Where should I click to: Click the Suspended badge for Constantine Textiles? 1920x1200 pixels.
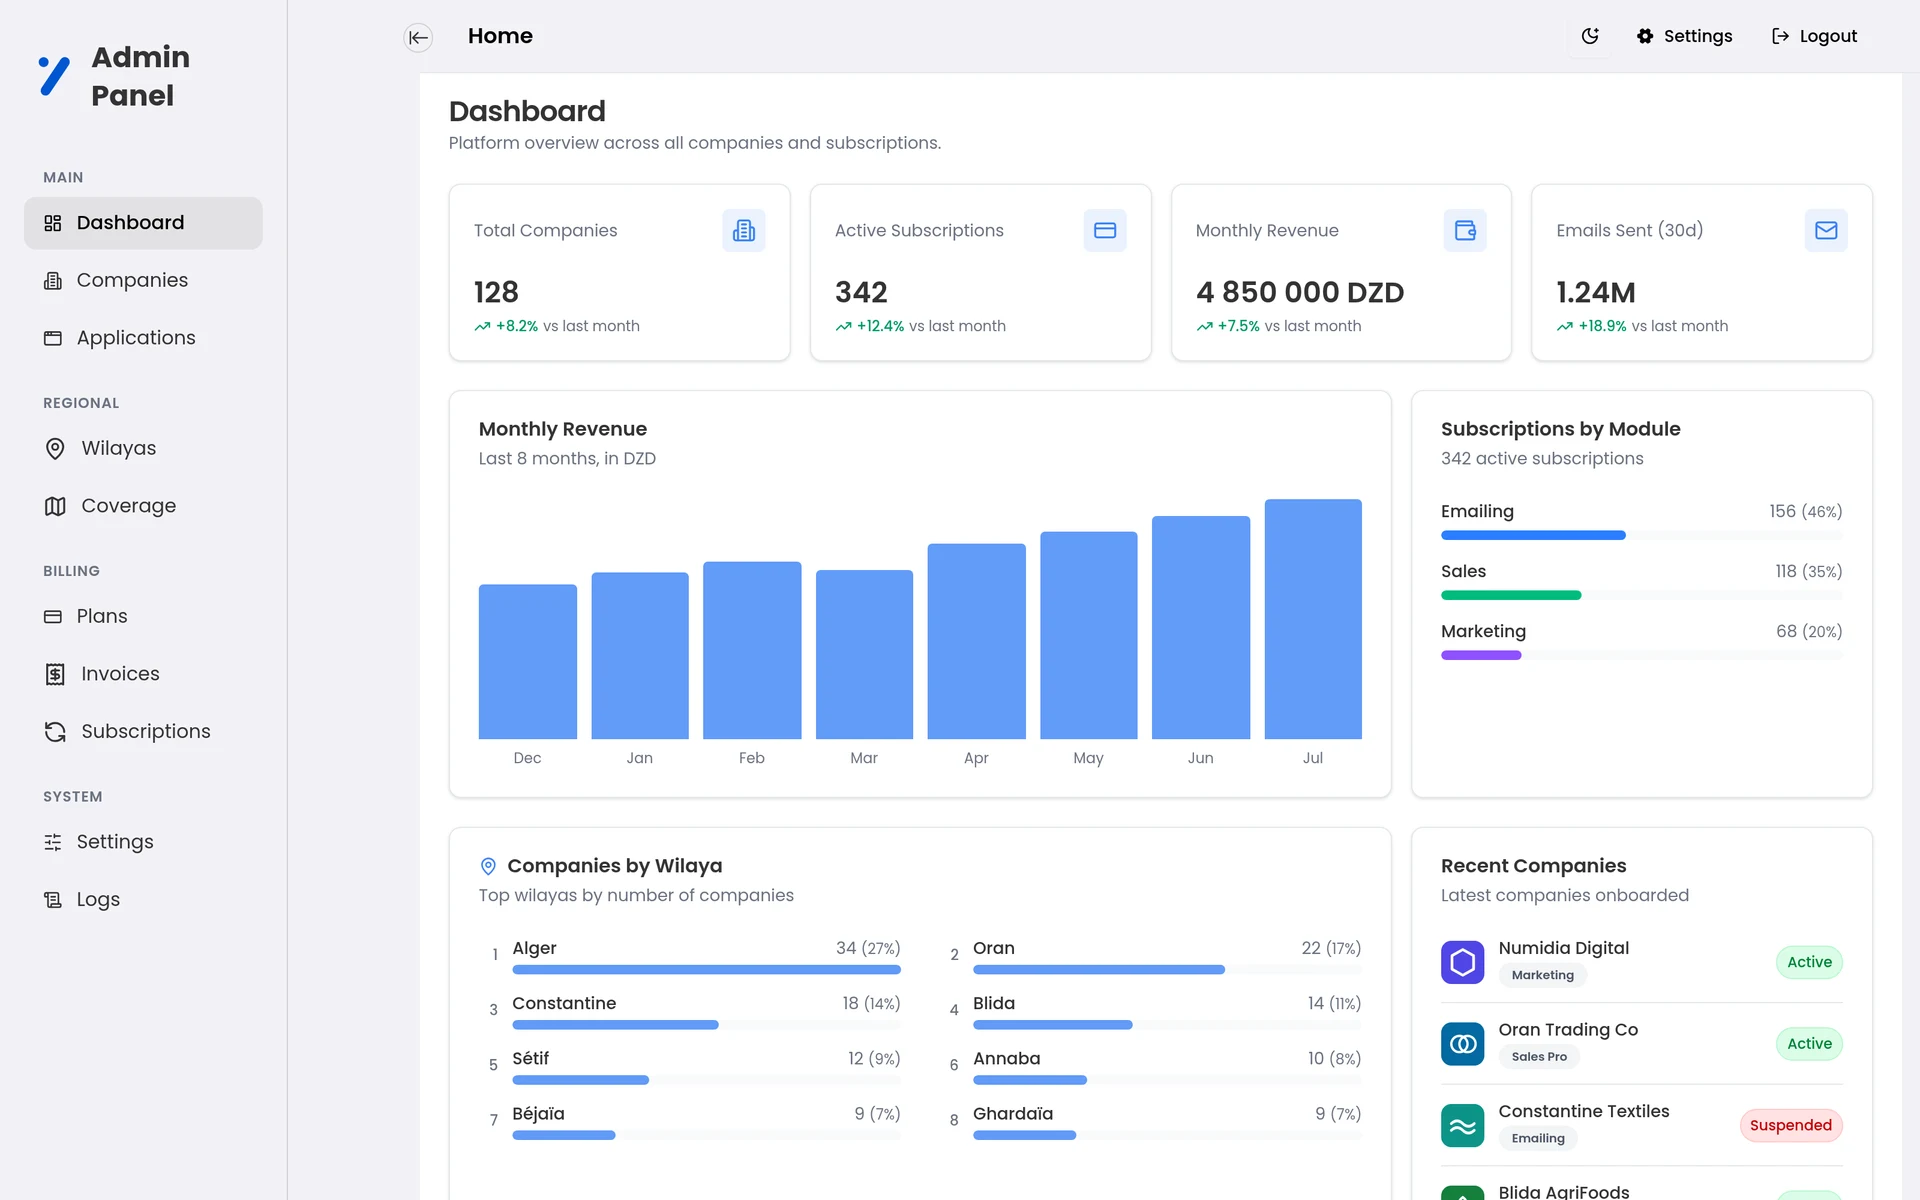(1791, 1125)
